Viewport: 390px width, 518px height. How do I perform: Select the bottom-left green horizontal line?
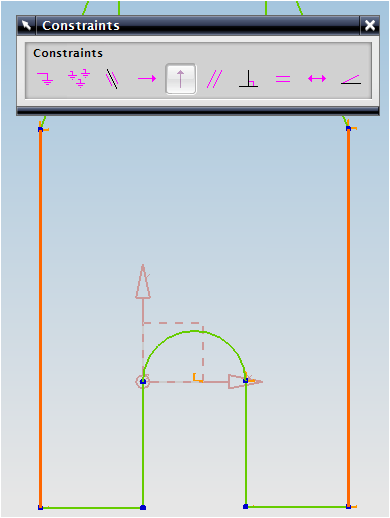click(x=92, y=508)
